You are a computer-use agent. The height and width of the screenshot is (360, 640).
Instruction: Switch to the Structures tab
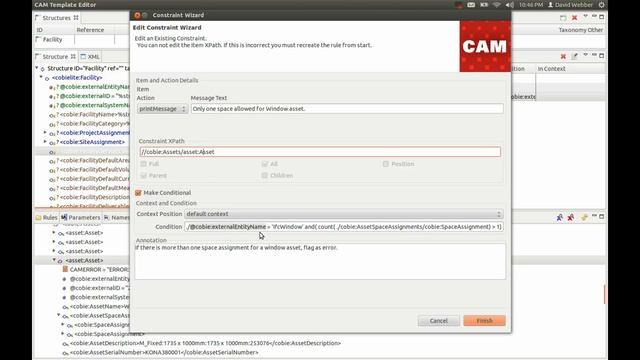56,18
